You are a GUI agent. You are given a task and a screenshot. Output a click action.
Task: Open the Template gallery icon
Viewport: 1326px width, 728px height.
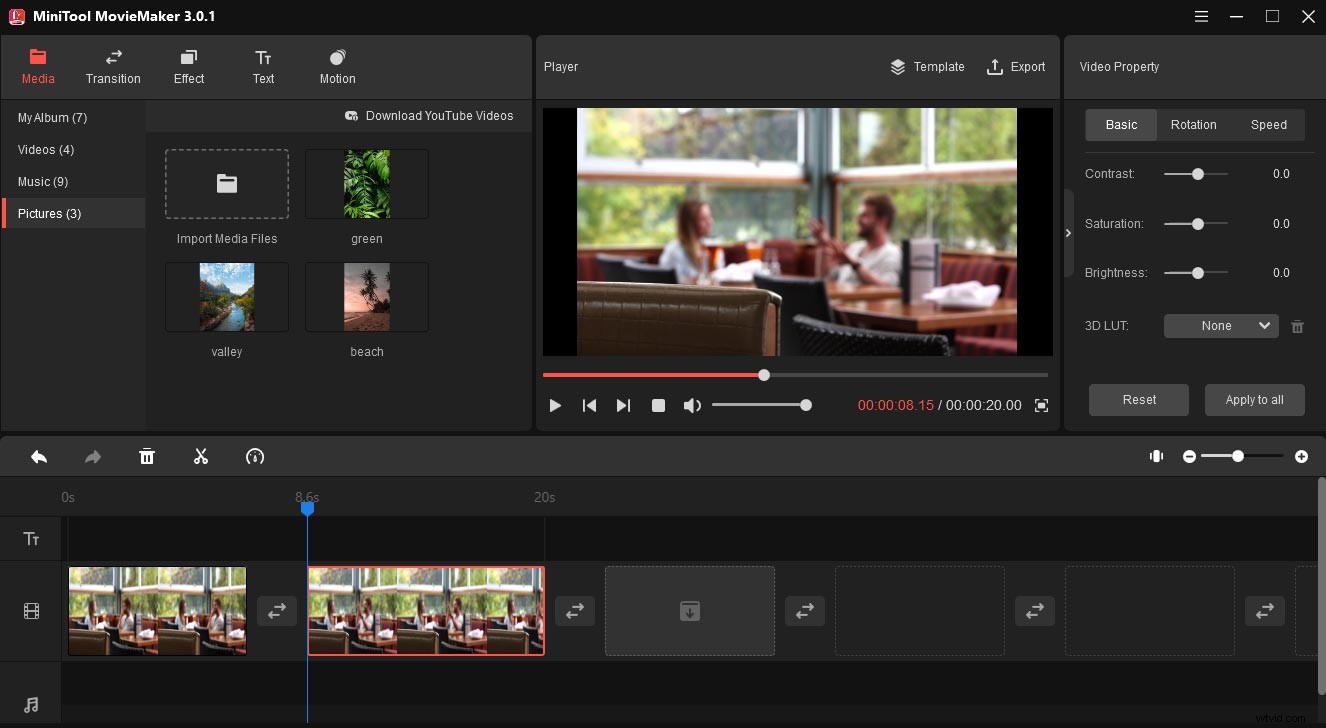[x=927, y=67]
